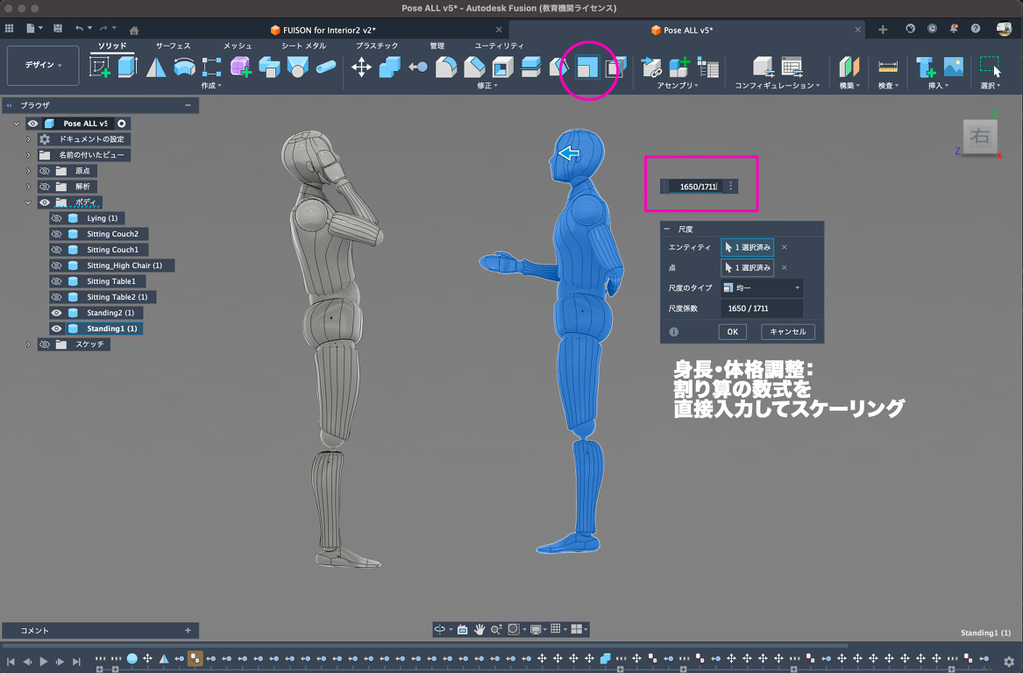Collapse the ボディ folder in browser
This screenshot has height=673, width=1023.
click(29, 203)
